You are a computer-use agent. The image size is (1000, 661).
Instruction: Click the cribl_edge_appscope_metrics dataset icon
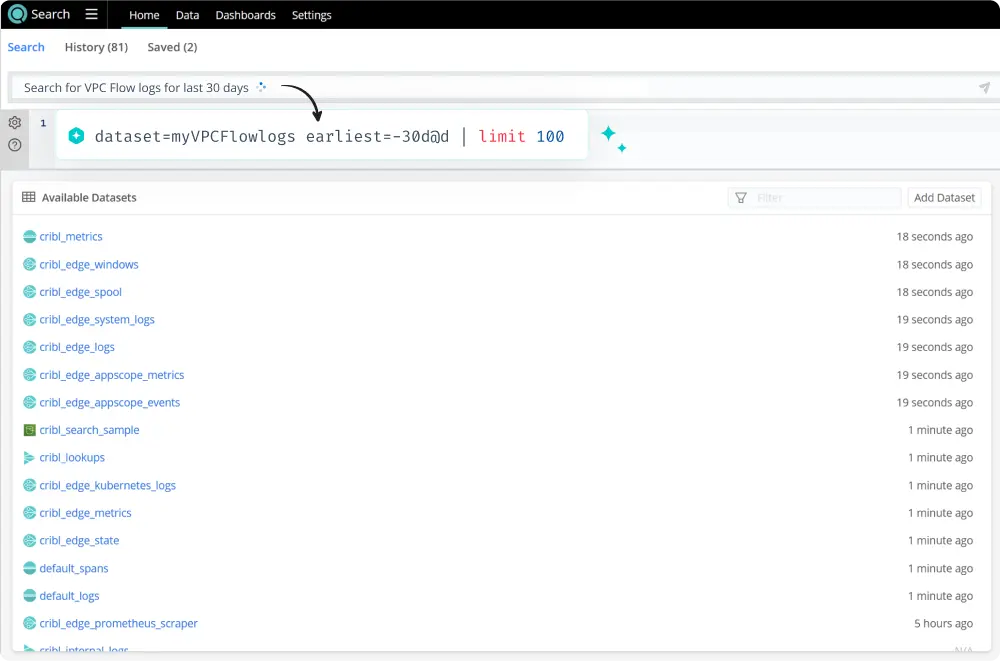(x=29, y=375)
